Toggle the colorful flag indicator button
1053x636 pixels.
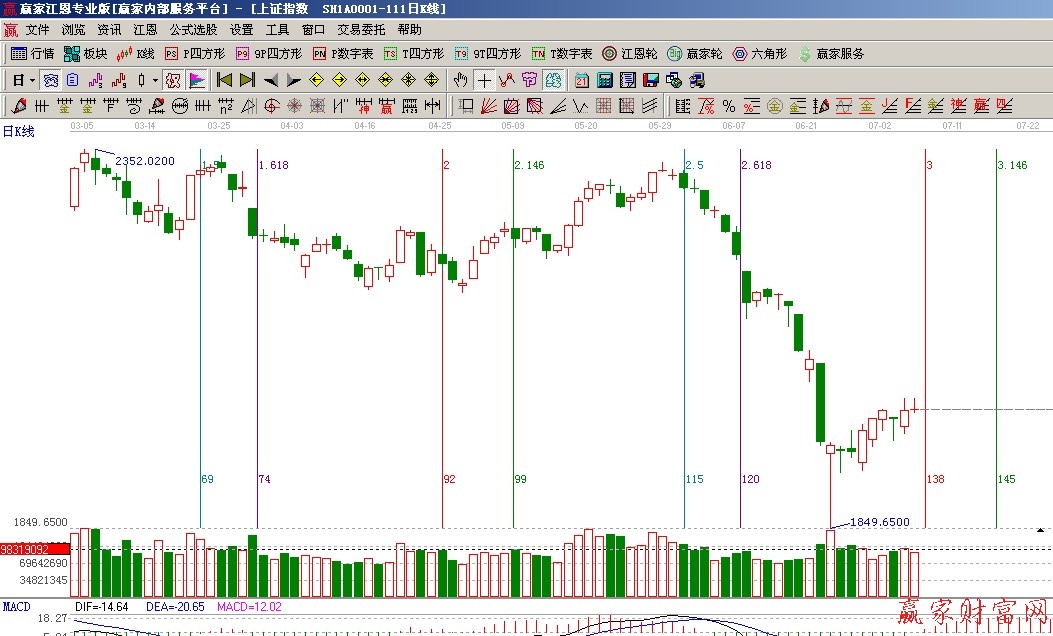click(x=197, y=80)
